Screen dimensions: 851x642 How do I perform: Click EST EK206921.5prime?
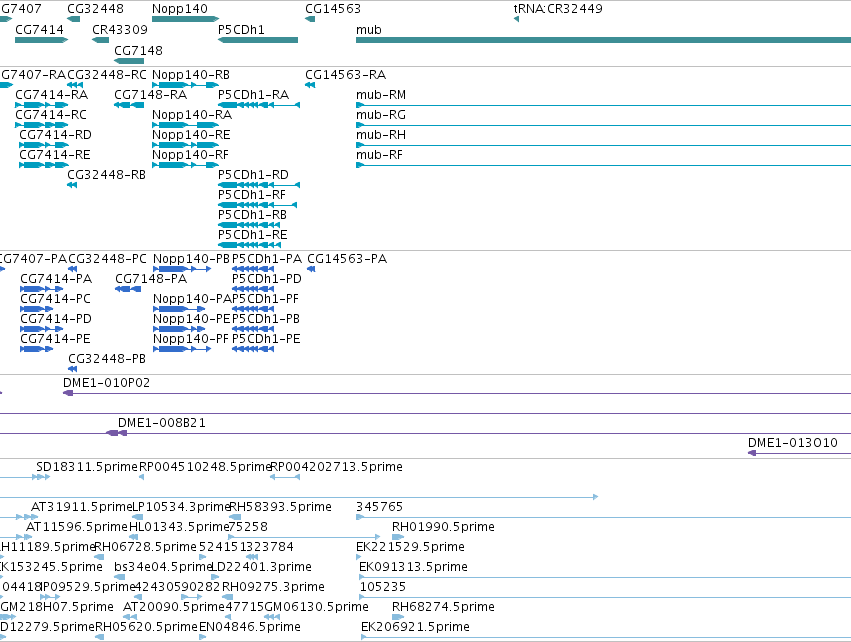(606, 638)
